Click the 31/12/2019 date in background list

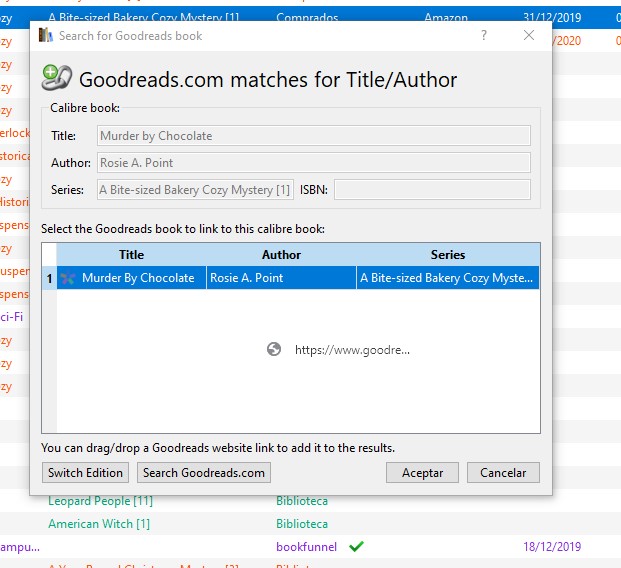[552, 17]
